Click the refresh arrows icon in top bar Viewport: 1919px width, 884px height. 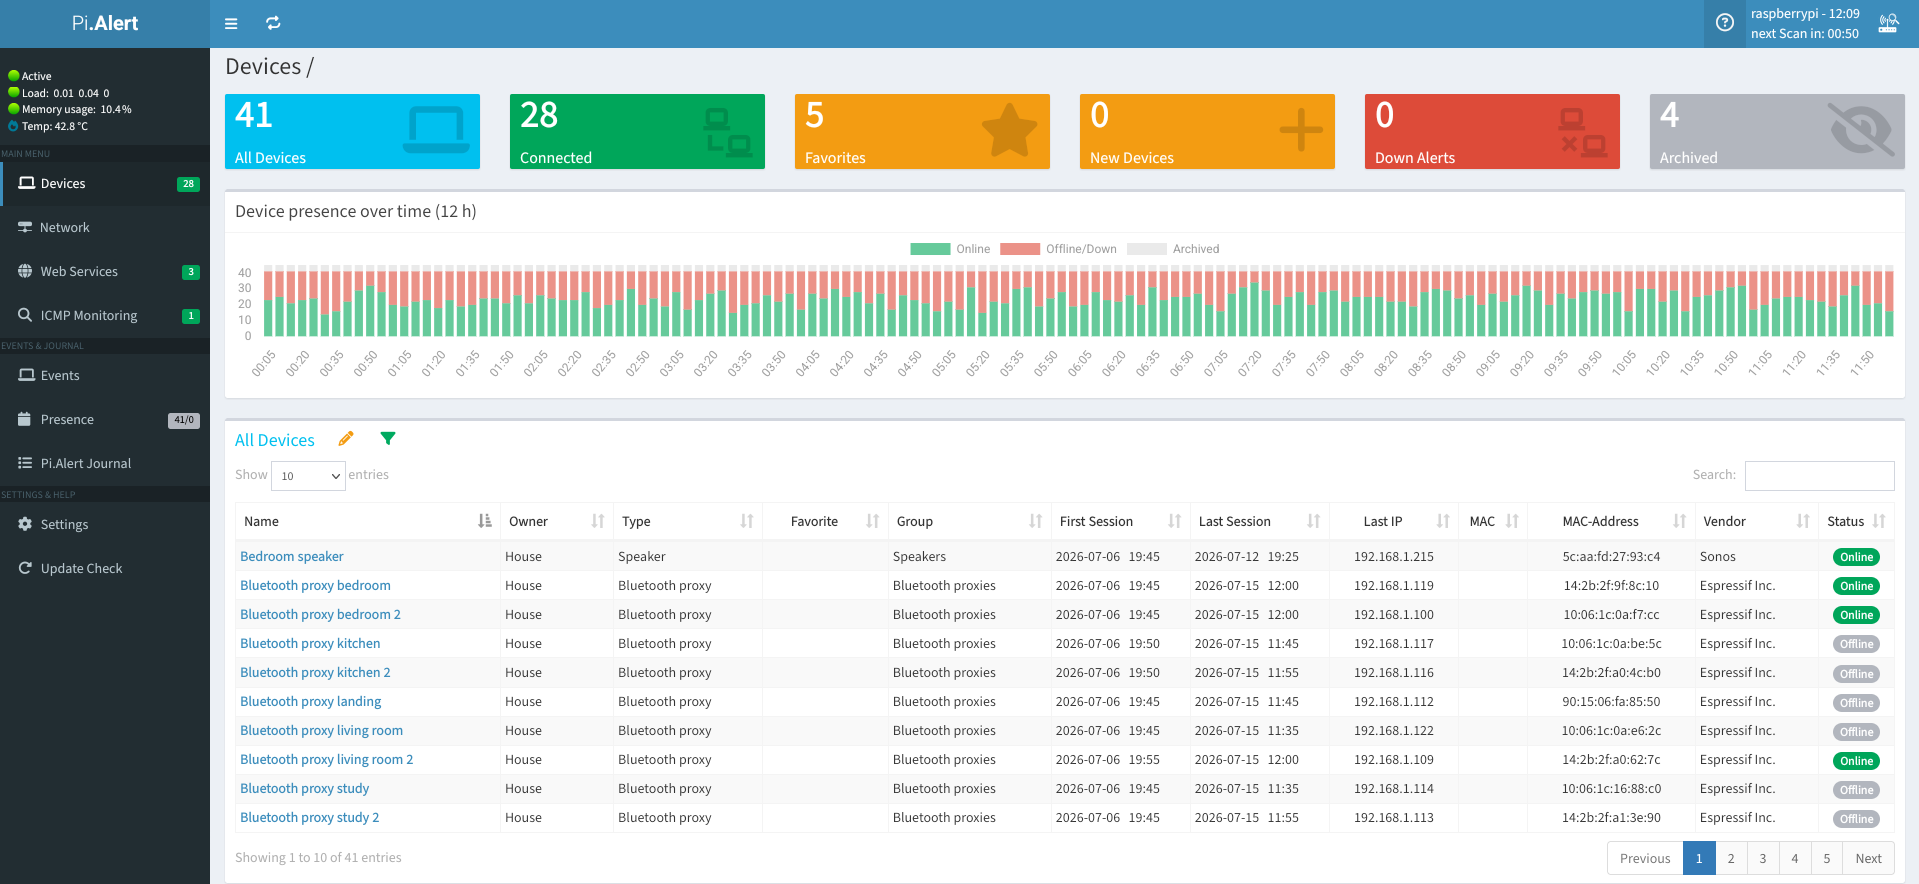click(x=273, y=23)
